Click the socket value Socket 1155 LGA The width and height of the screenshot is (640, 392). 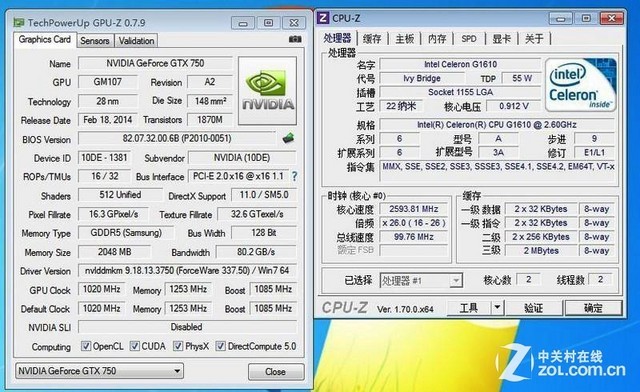(460, 92)
